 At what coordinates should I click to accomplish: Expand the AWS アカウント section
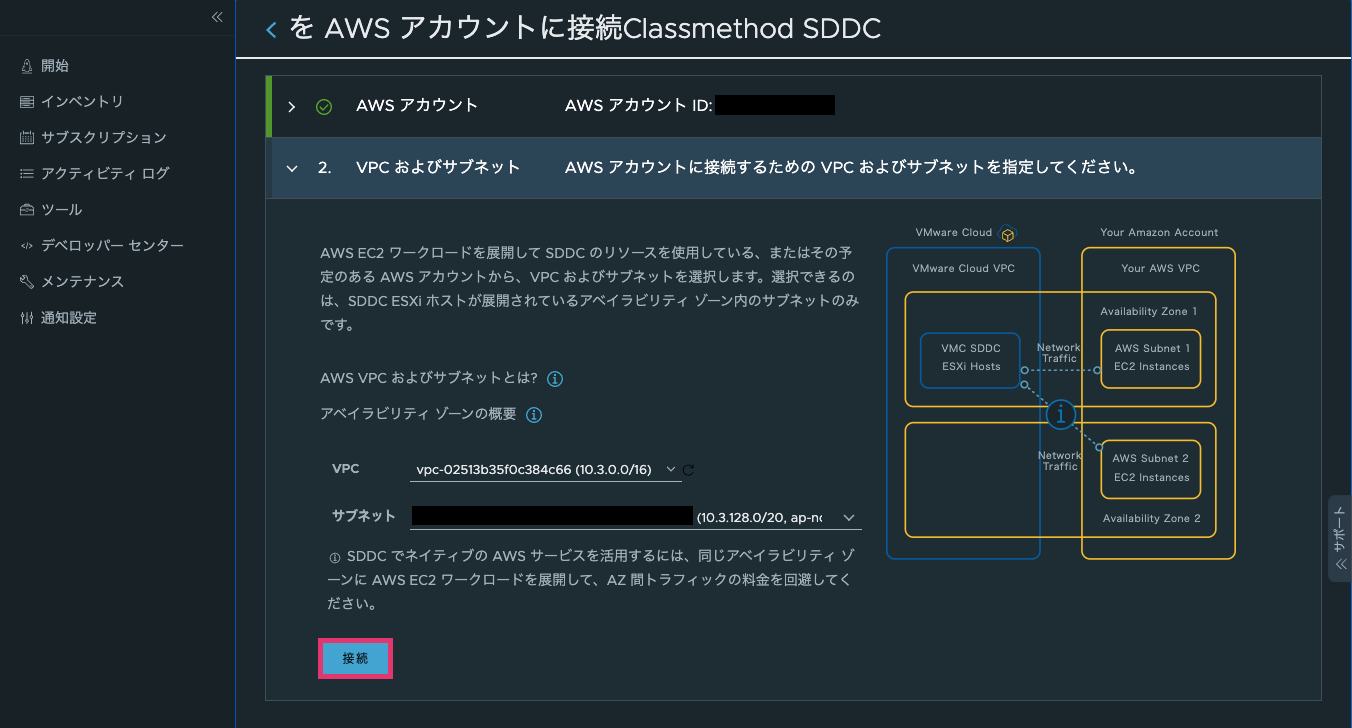pyautogui.click(x=291, y=105)
